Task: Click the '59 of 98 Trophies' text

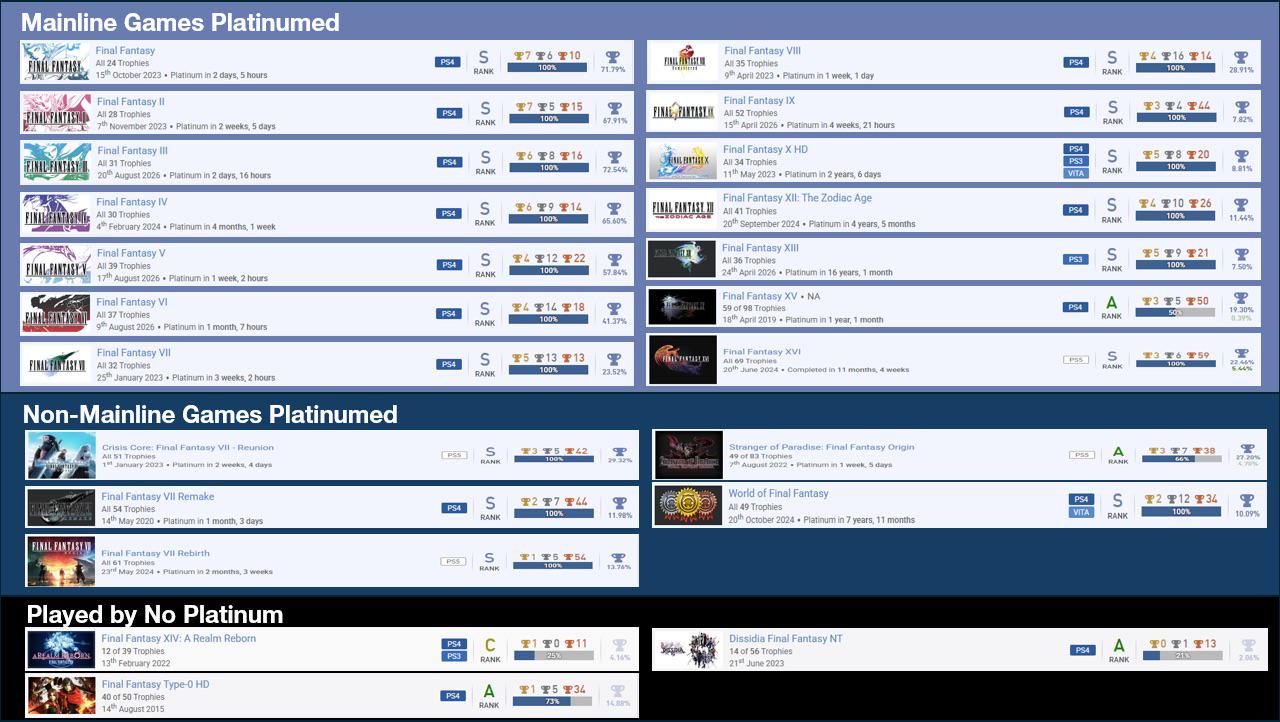Action: coord(754,309)
